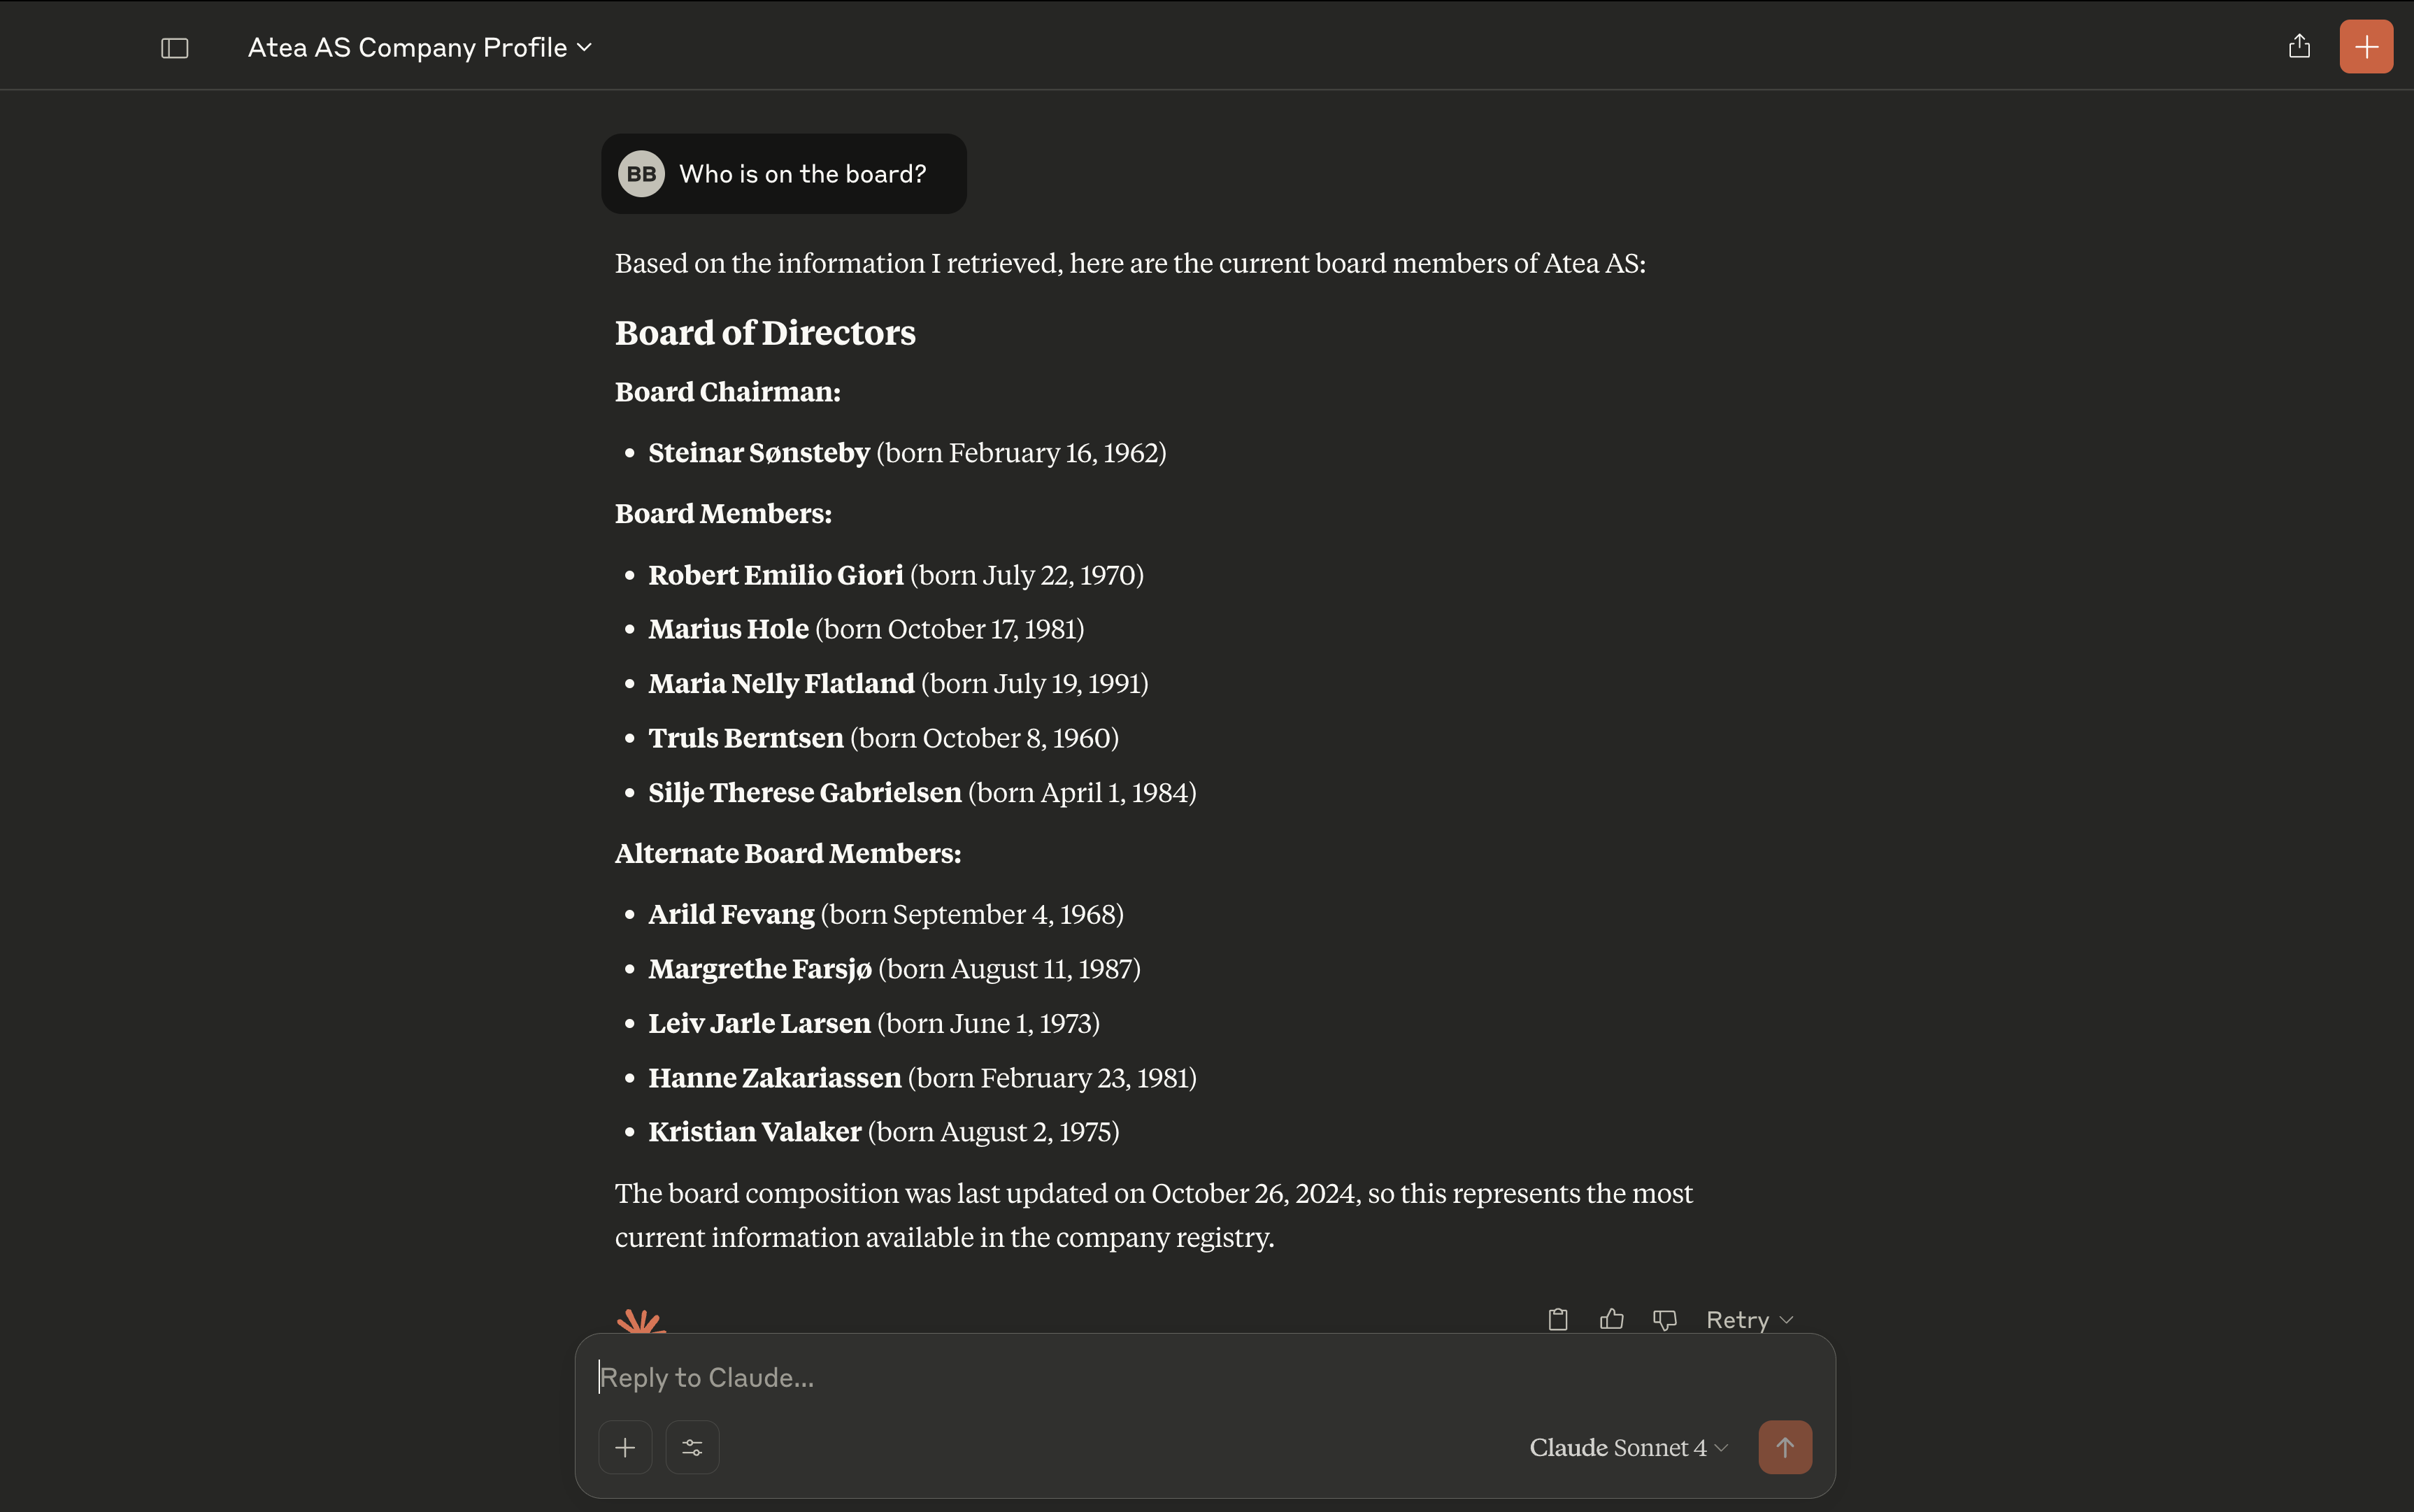The height and width of the screenshot is (1512, 2414).
Task: Click the Reply to Claude input field
Action: (x=1200, y=1377)
